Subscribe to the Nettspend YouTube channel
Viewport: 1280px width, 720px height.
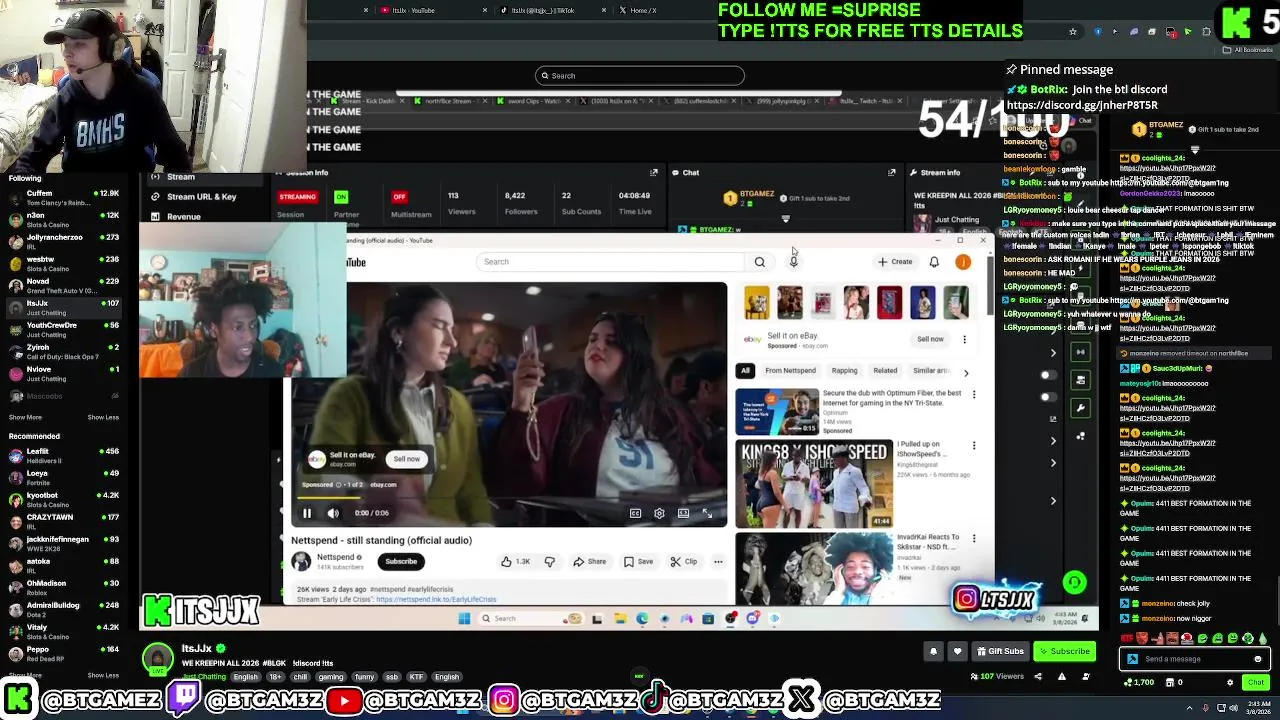tap(401, 561)
